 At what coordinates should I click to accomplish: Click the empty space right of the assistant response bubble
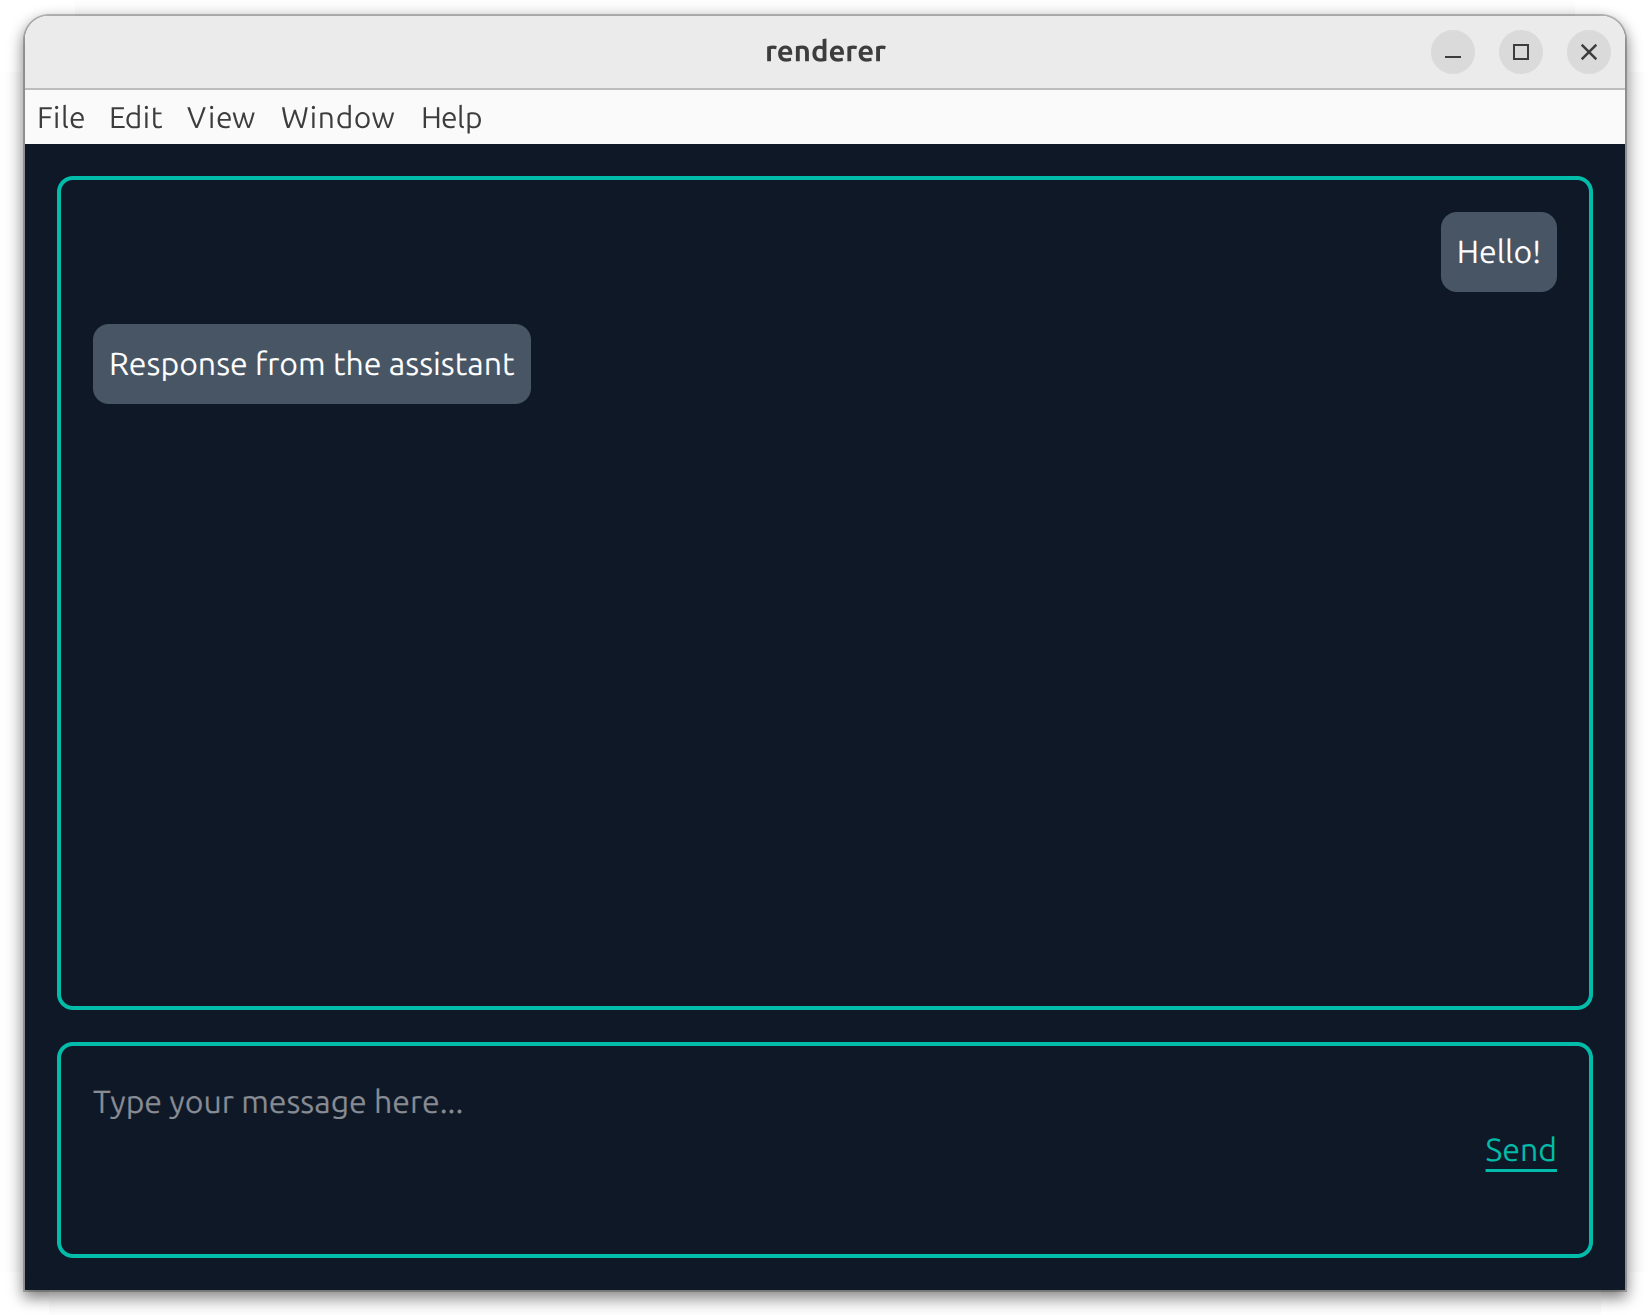pyautogui.click(x=1000, y=364)
